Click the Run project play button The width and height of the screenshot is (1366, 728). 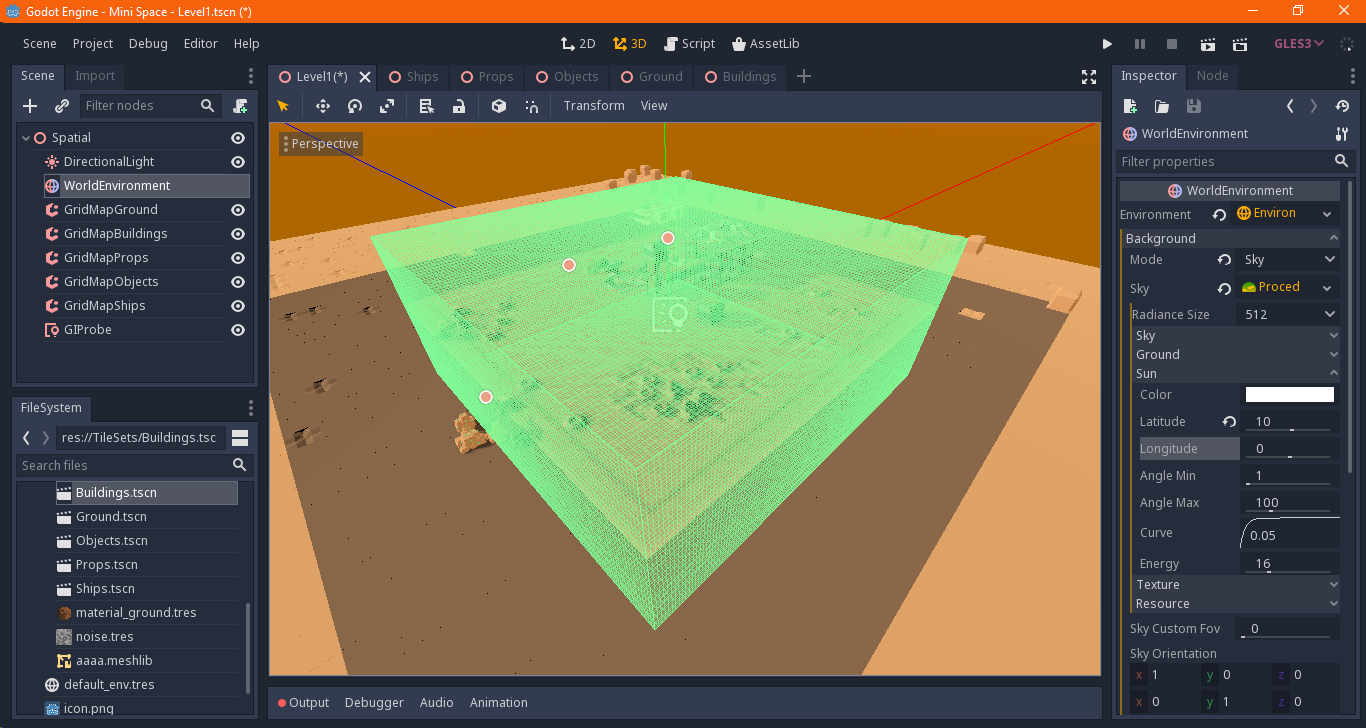click(x=1107, y=44)
